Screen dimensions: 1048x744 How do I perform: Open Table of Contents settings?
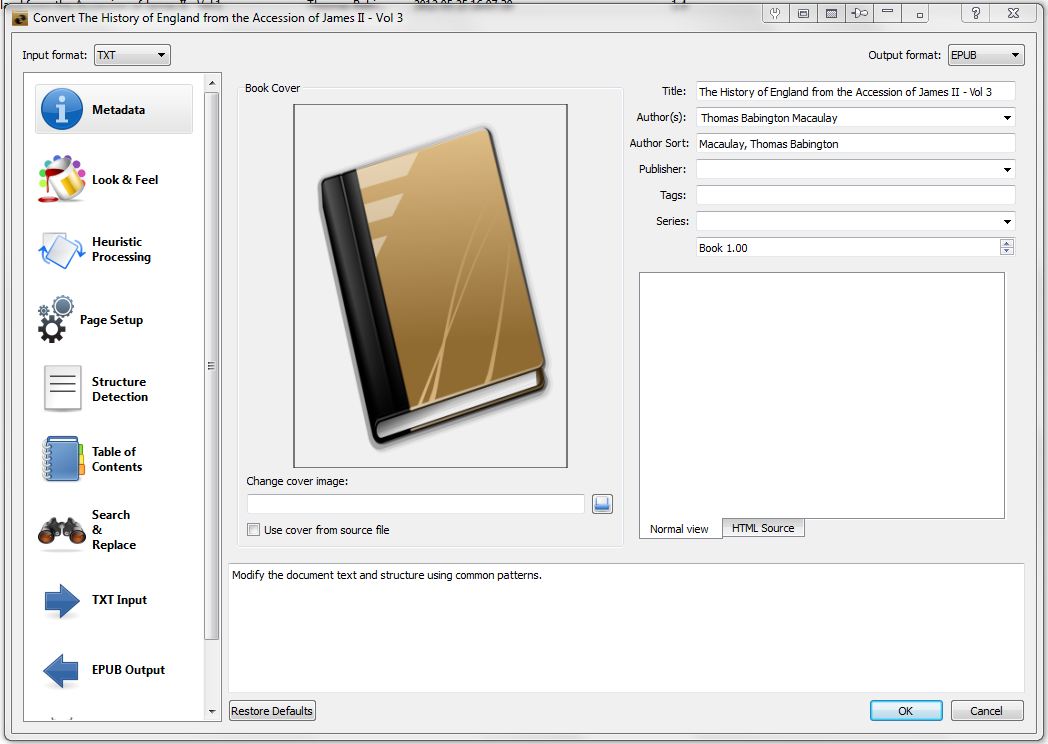pos(114,460)
